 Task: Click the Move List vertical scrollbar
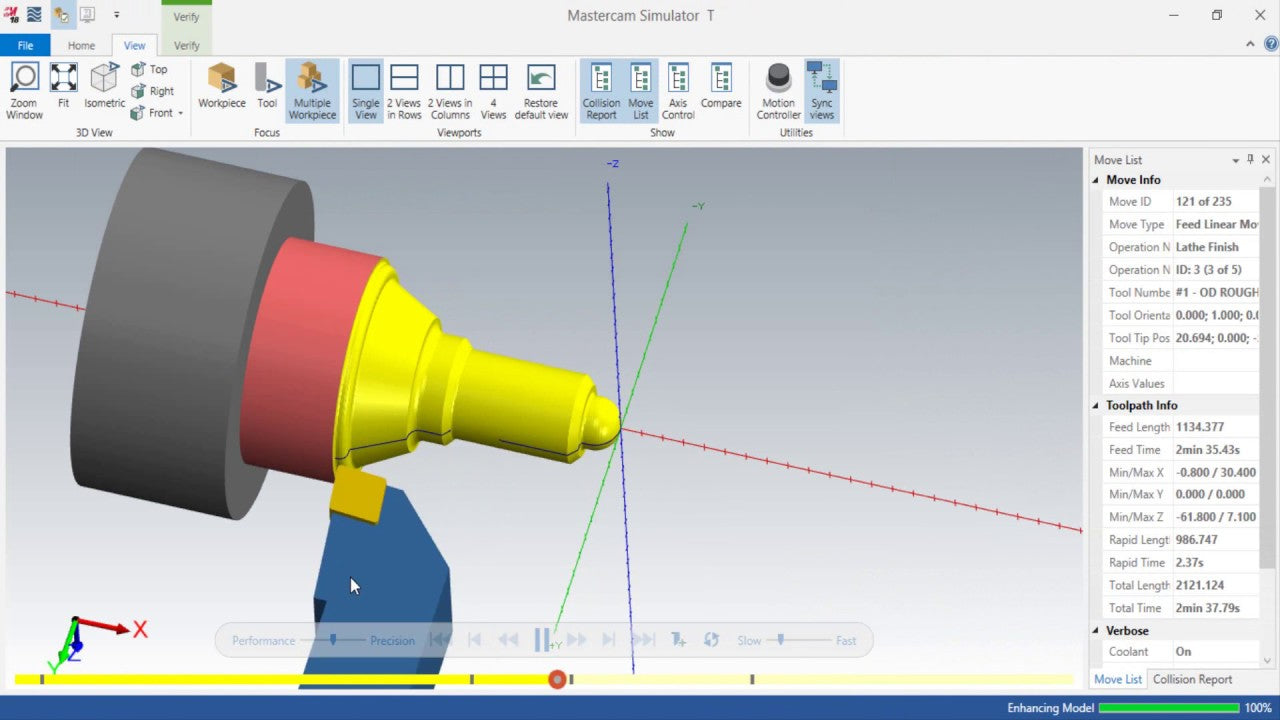pos(1268,419)
